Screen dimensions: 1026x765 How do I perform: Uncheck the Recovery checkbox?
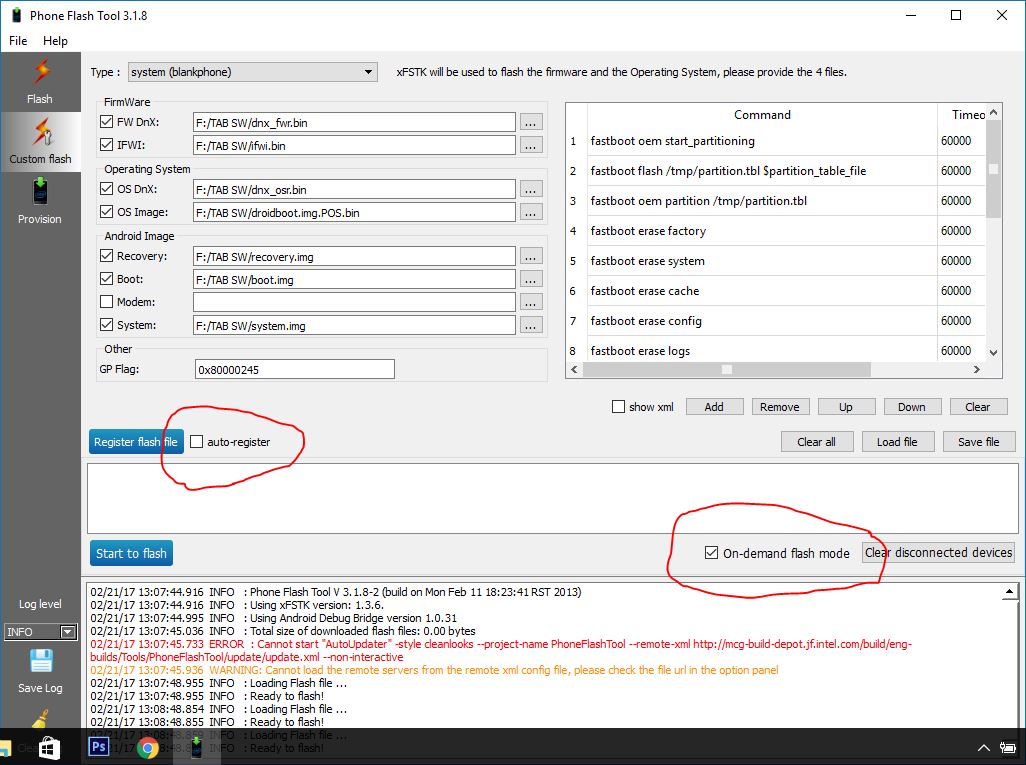pos(107,256)
